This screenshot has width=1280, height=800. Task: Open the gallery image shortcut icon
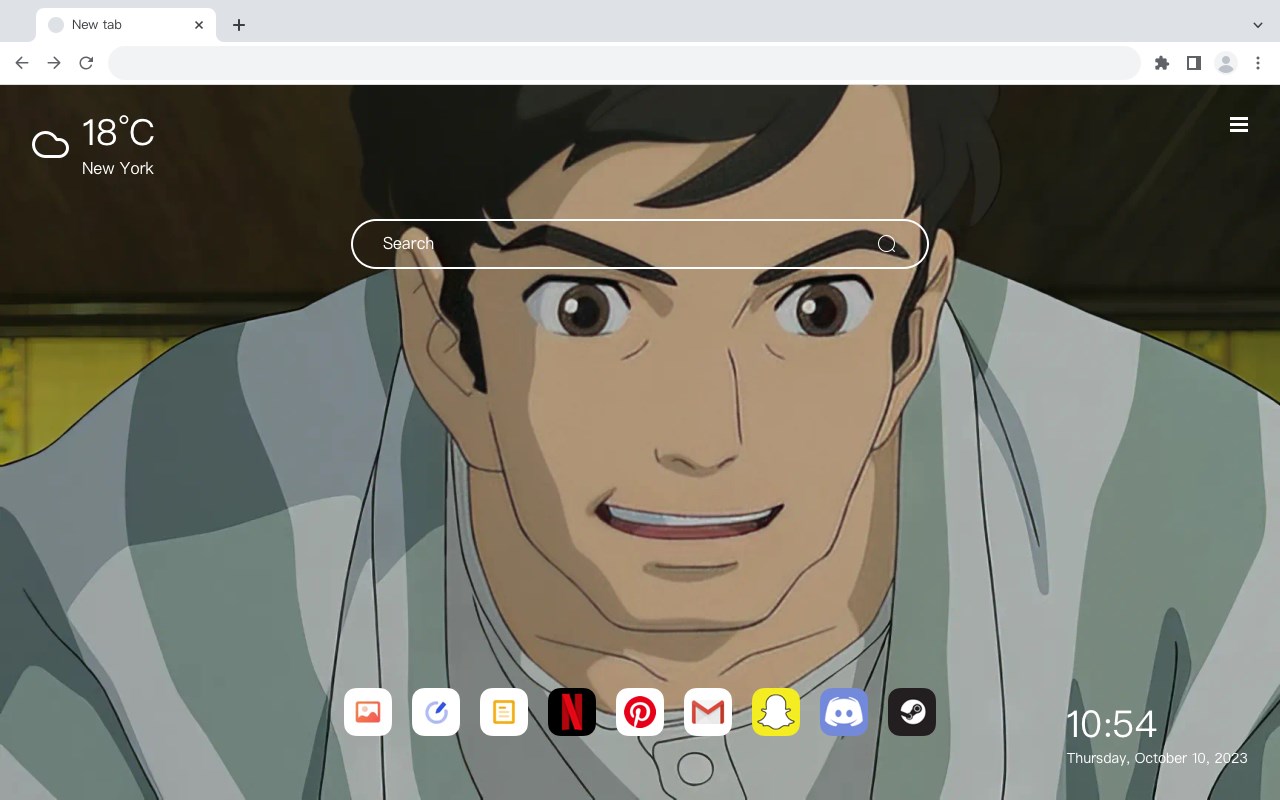(x=368, y=712)
